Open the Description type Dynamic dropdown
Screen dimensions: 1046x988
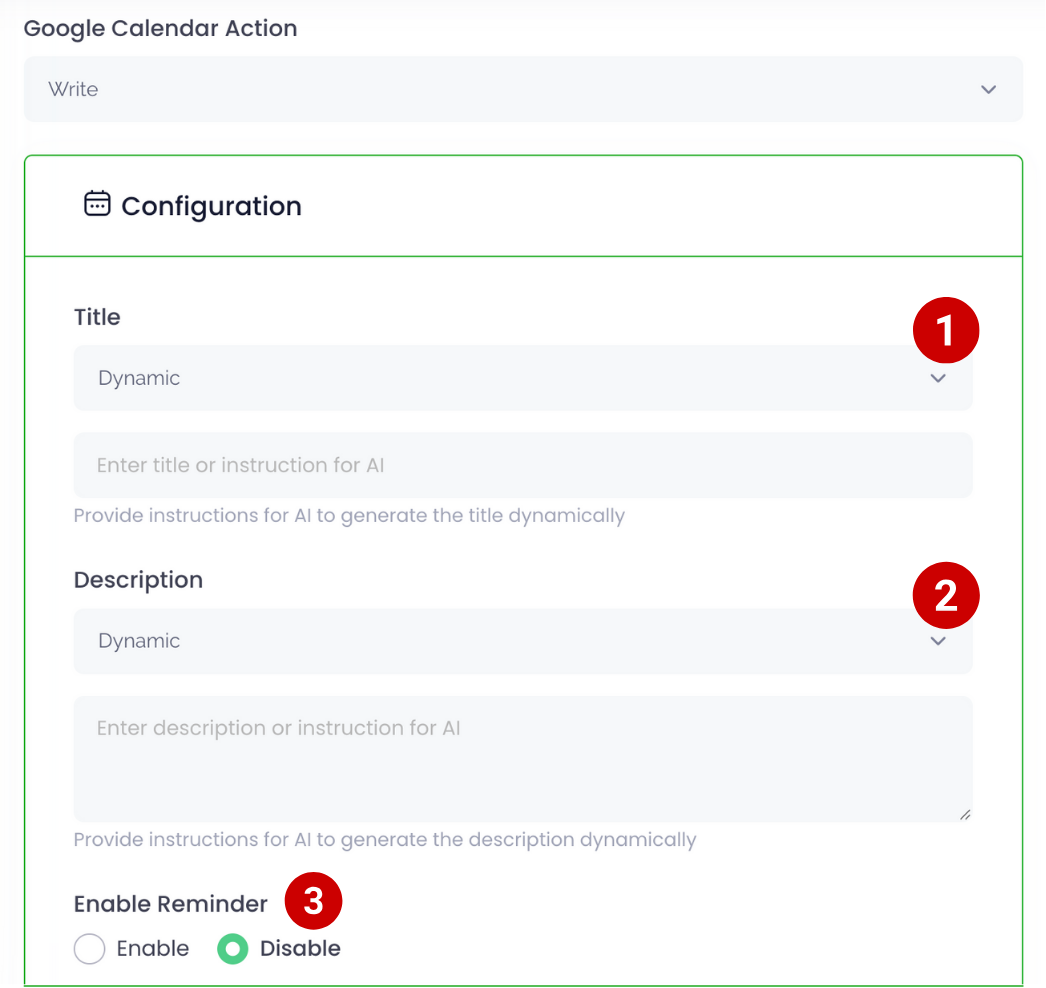click(x=500, y=642)
